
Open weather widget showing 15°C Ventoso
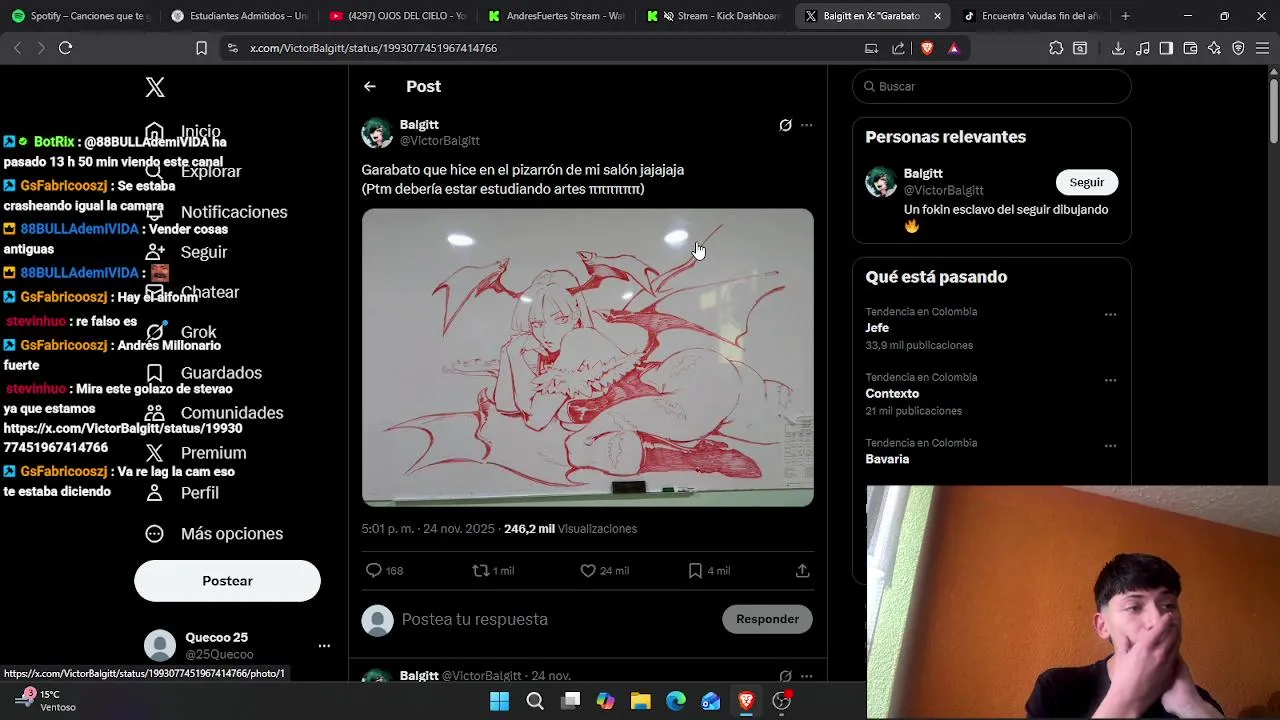(45, 700)
